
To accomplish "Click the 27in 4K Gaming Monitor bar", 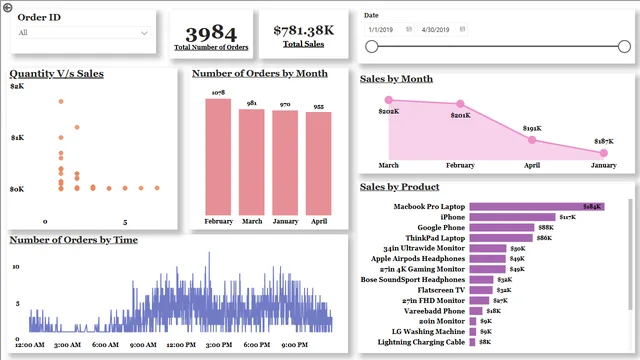I will (487, 269).
